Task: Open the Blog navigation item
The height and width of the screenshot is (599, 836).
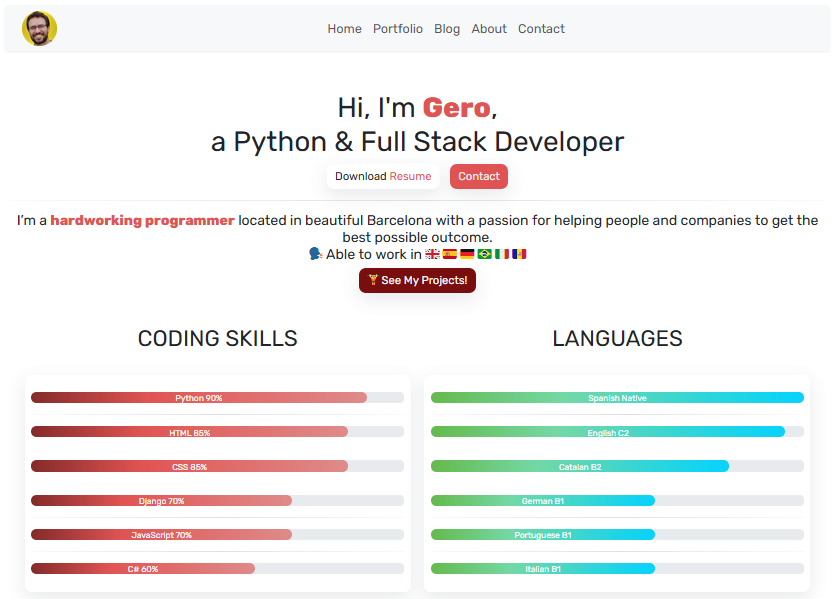Action: pyautogui.click(x=447, y=29)
